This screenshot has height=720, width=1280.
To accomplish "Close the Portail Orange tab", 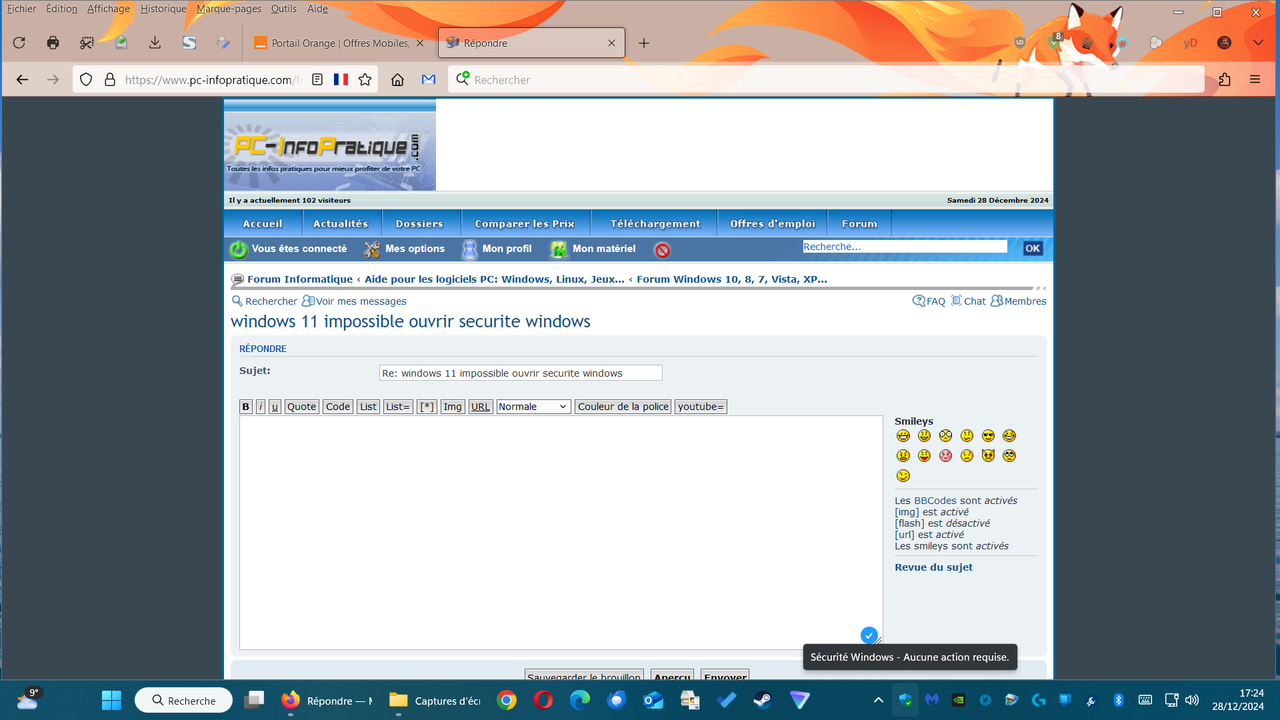I will click(420, 43).
